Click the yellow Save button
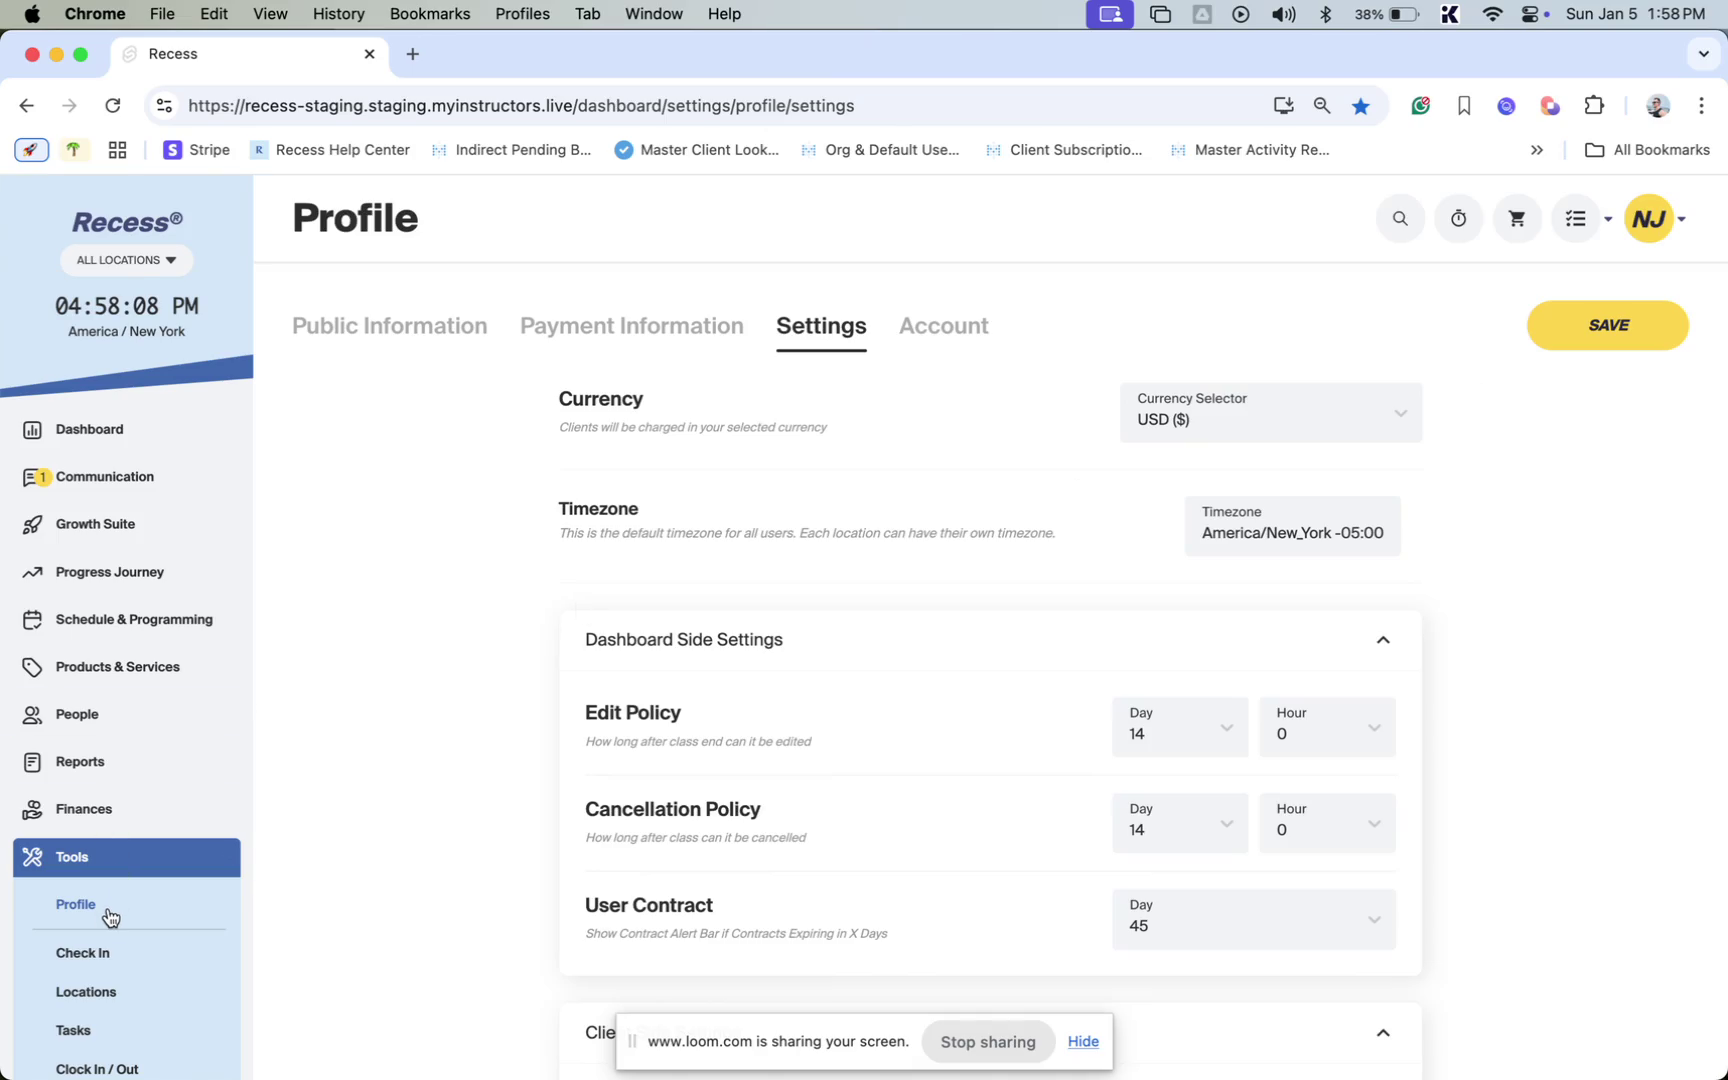 point(1607,325)
